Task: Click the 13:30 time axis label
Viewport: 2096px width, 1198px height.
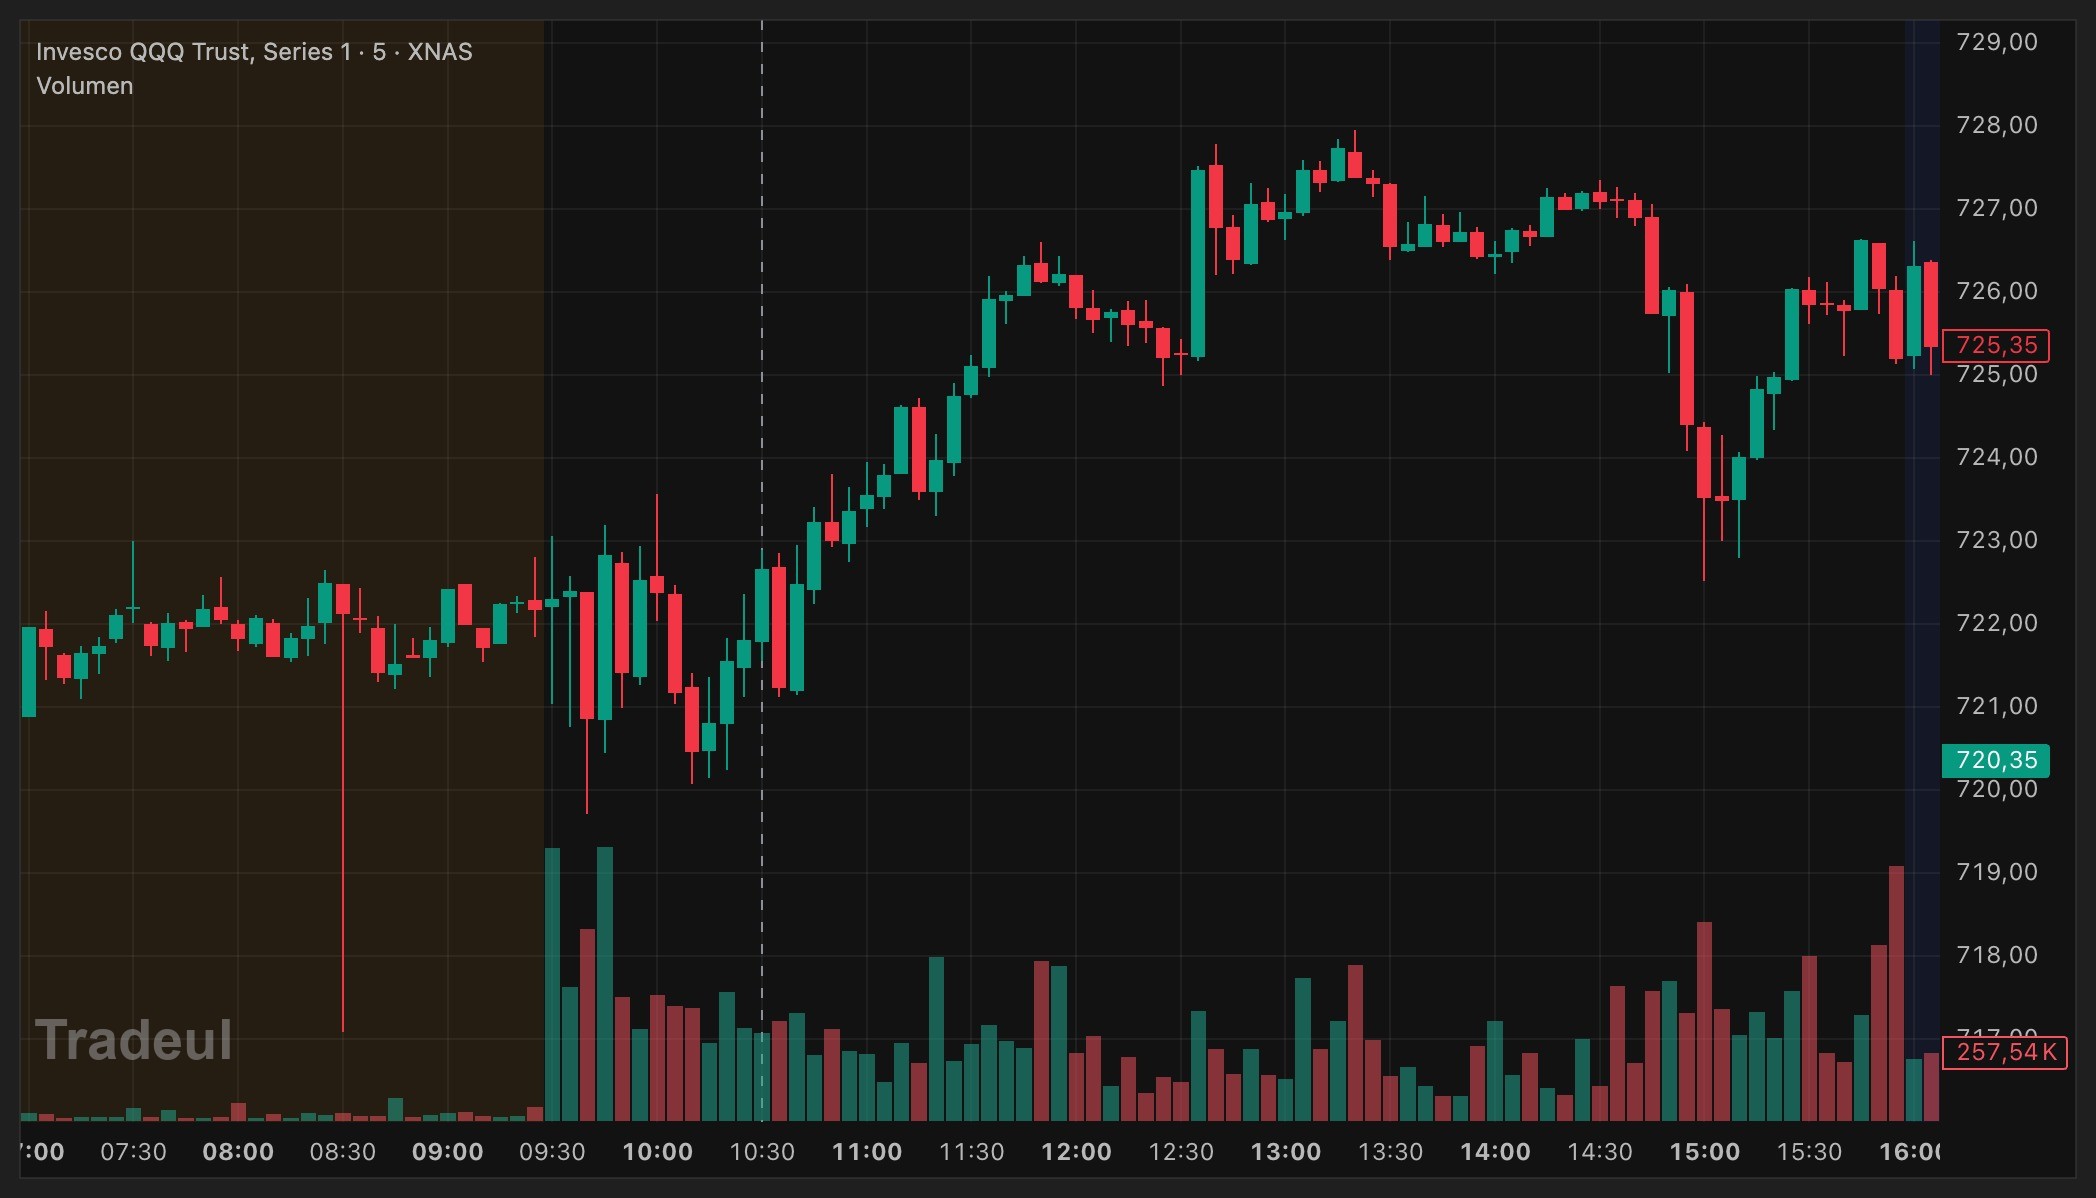Action: point(1390,1152)
